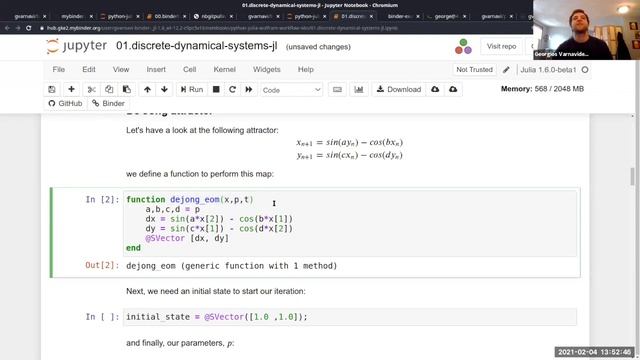Rename notebook title 01.discrete-dynamical-systems-jl
This screenshot has width=640, height=360.
[x=196, y=46]
